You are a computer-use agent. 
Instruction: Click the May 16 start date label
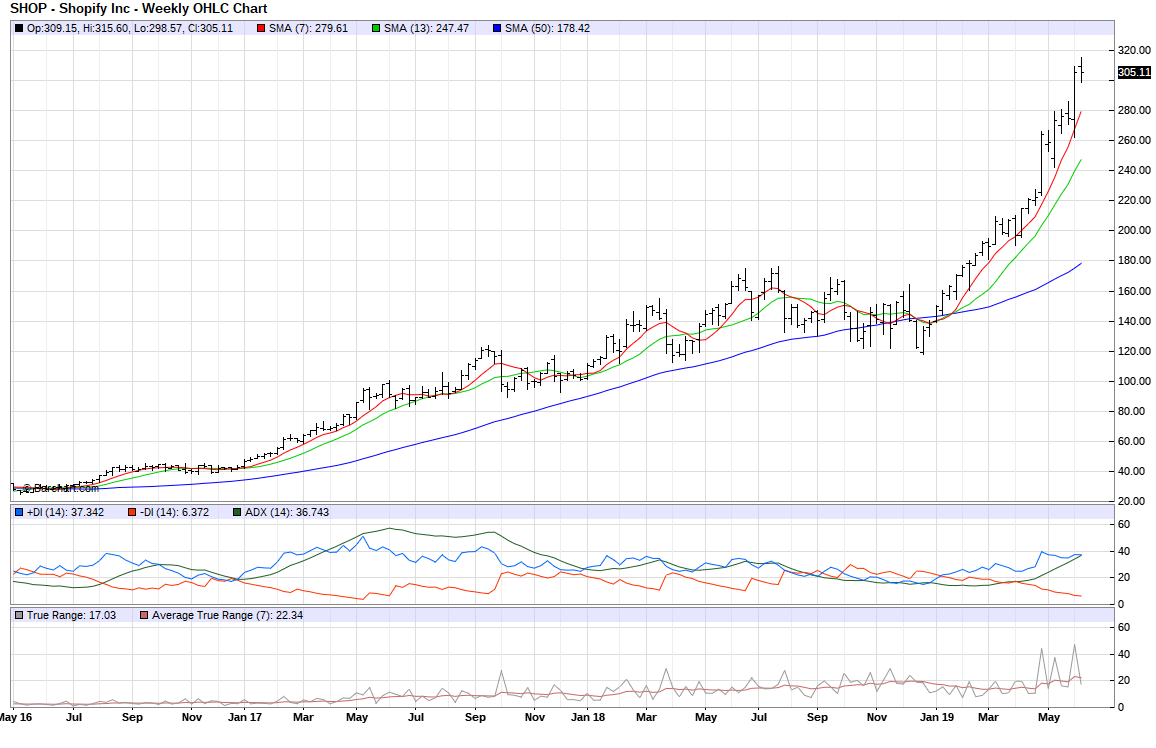tap(16, 717)
